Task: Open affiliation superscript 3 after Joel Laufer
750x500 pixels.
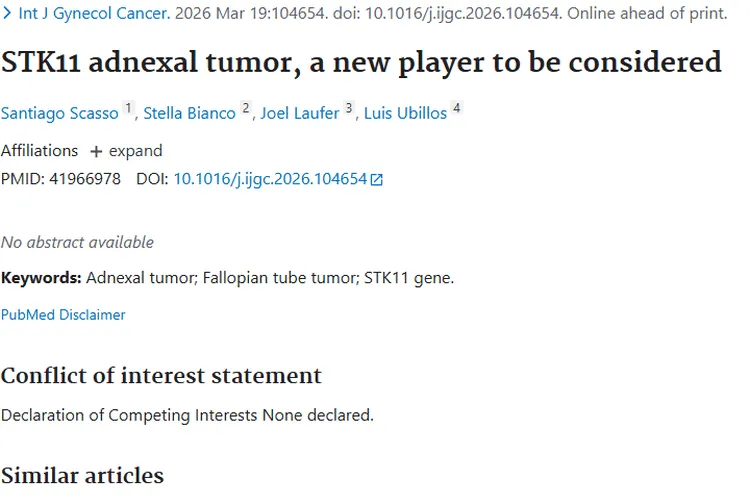Action: [x=349, y=109]
